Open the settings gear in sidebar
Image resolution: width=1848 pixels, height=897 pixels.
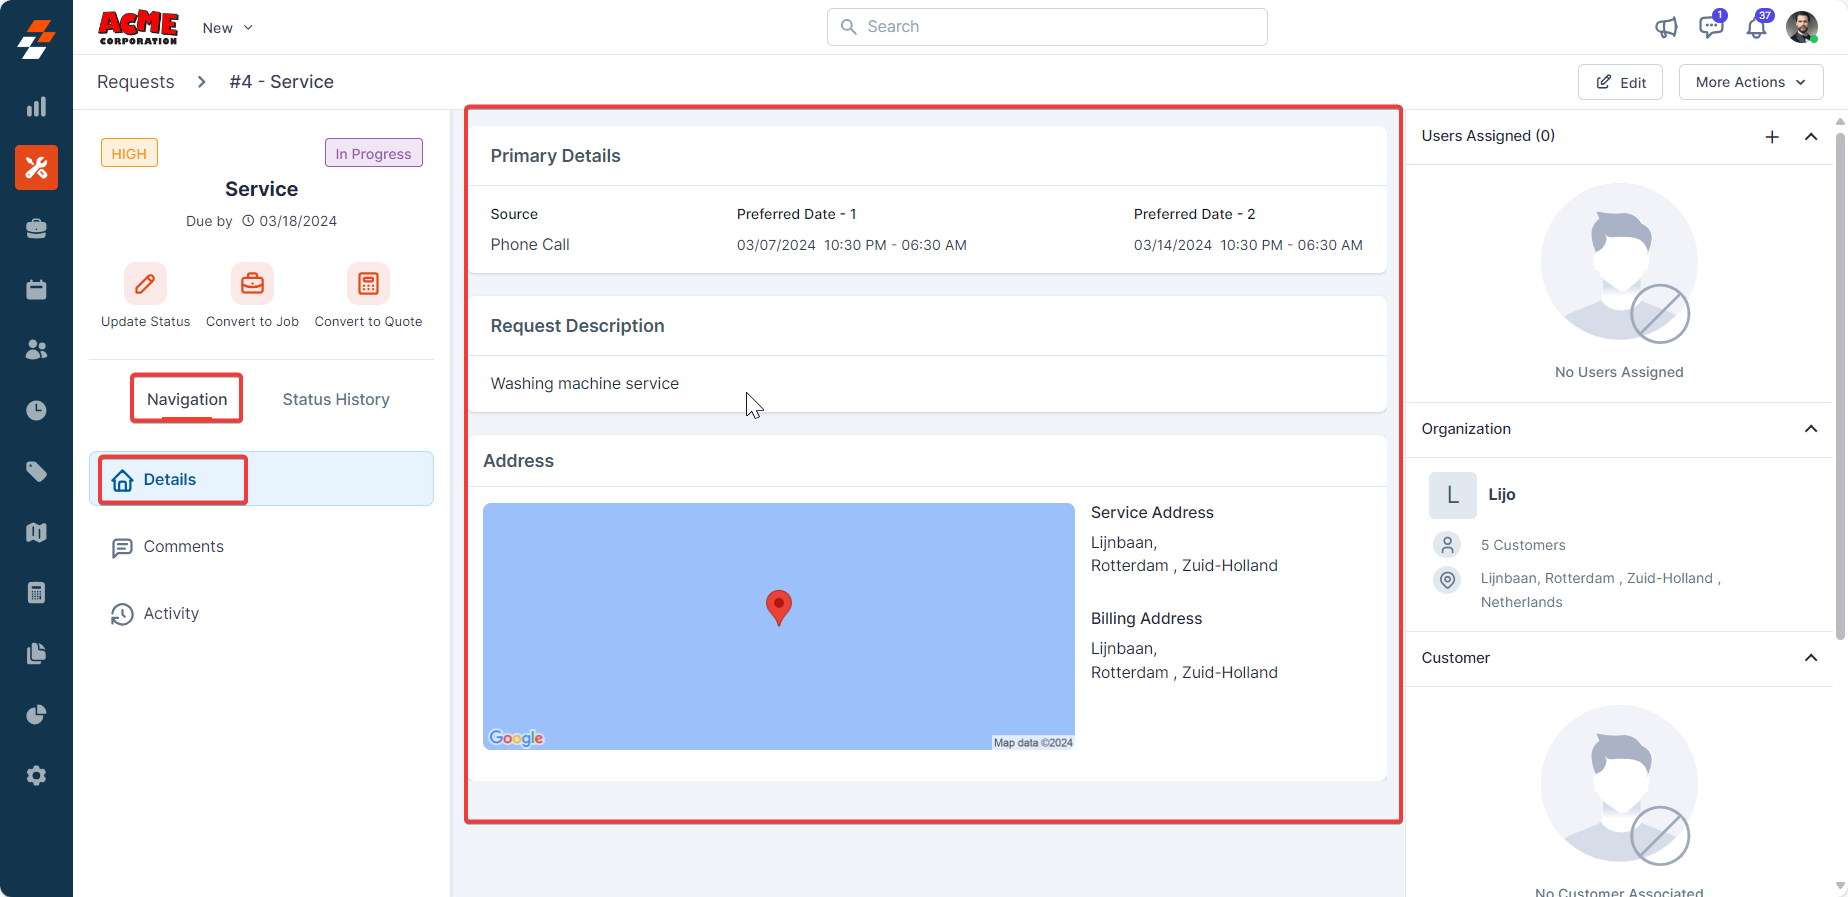click(36, 776)
